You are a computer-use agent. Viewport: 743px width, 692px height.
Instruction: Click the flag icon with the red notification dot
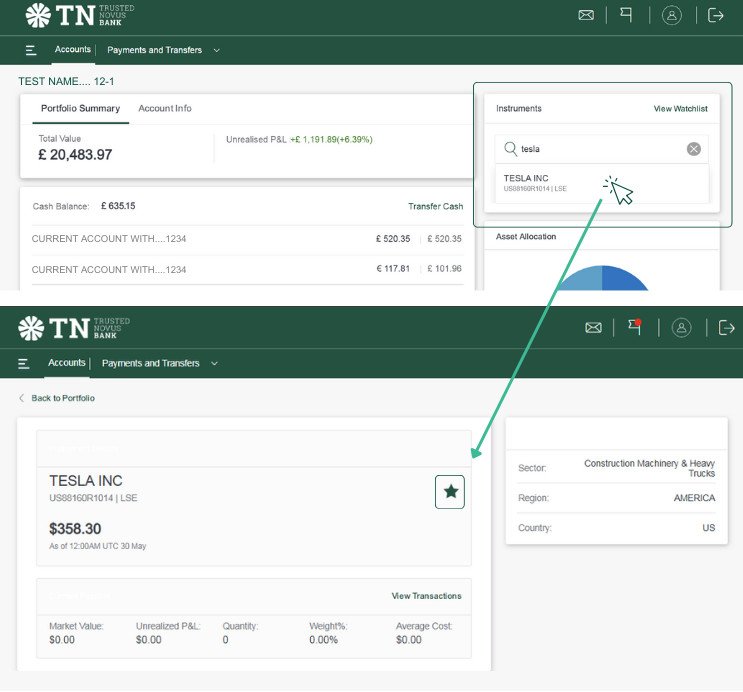pos(633,327)
